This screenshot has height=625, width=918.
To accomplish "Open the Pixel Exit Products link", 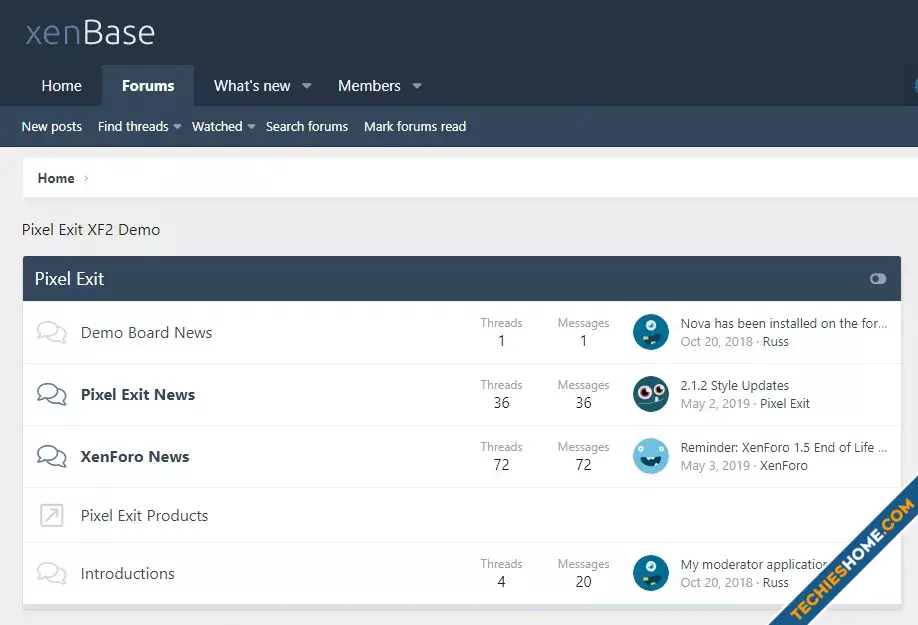I will tap(144, 516).
